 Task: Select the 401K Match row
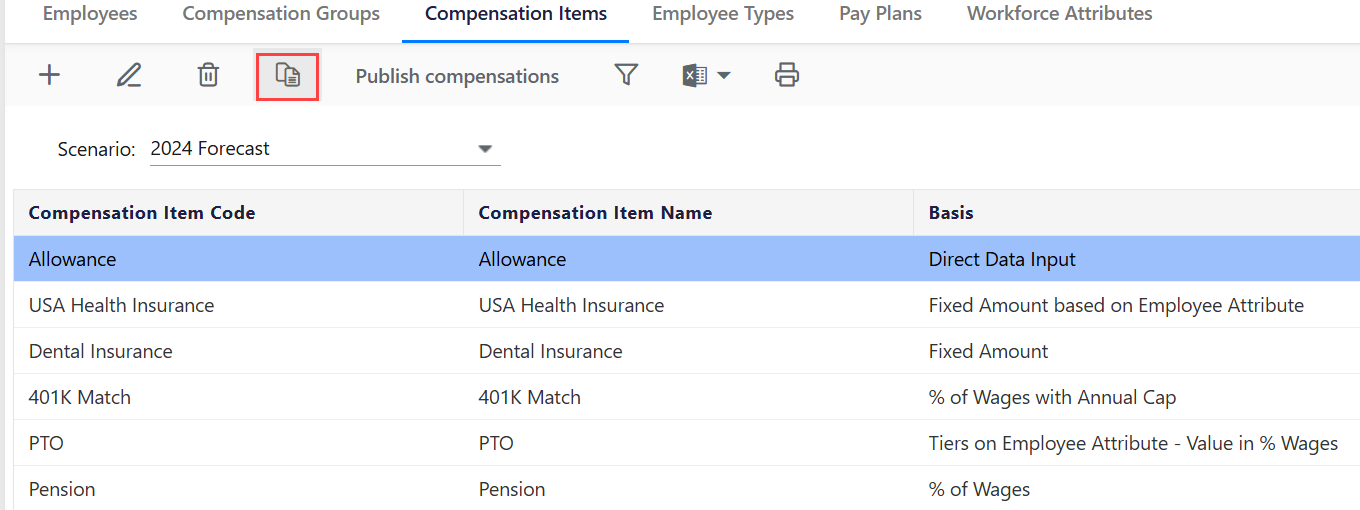[80, 397]
